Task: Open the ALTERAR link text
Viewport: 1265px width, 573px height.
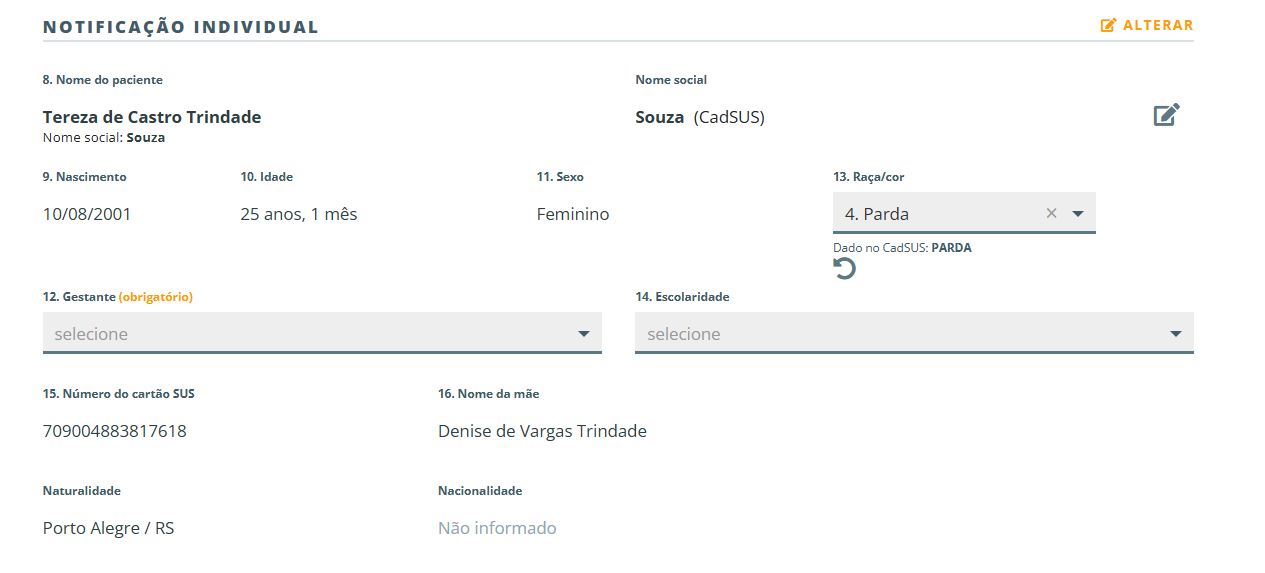Action: 1158,25
